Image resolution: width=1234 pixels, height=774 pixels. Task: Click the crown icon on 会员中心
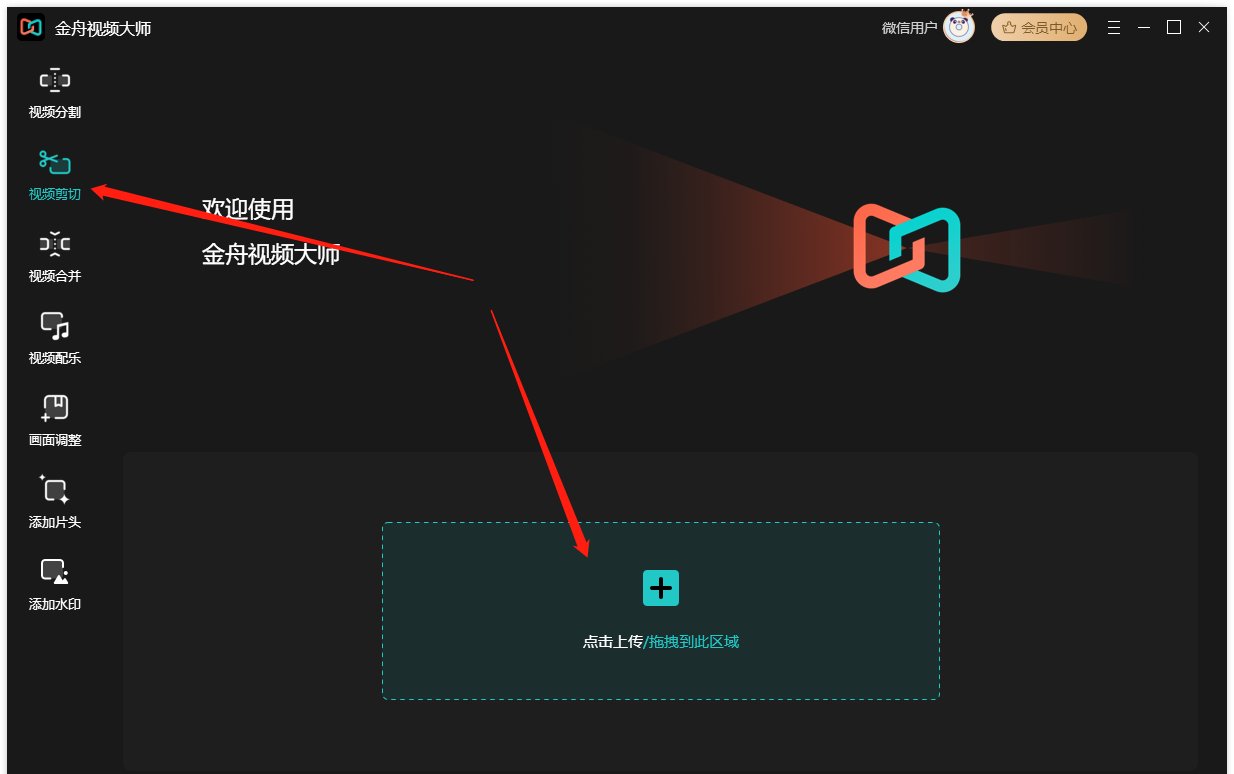(1007, 27)
